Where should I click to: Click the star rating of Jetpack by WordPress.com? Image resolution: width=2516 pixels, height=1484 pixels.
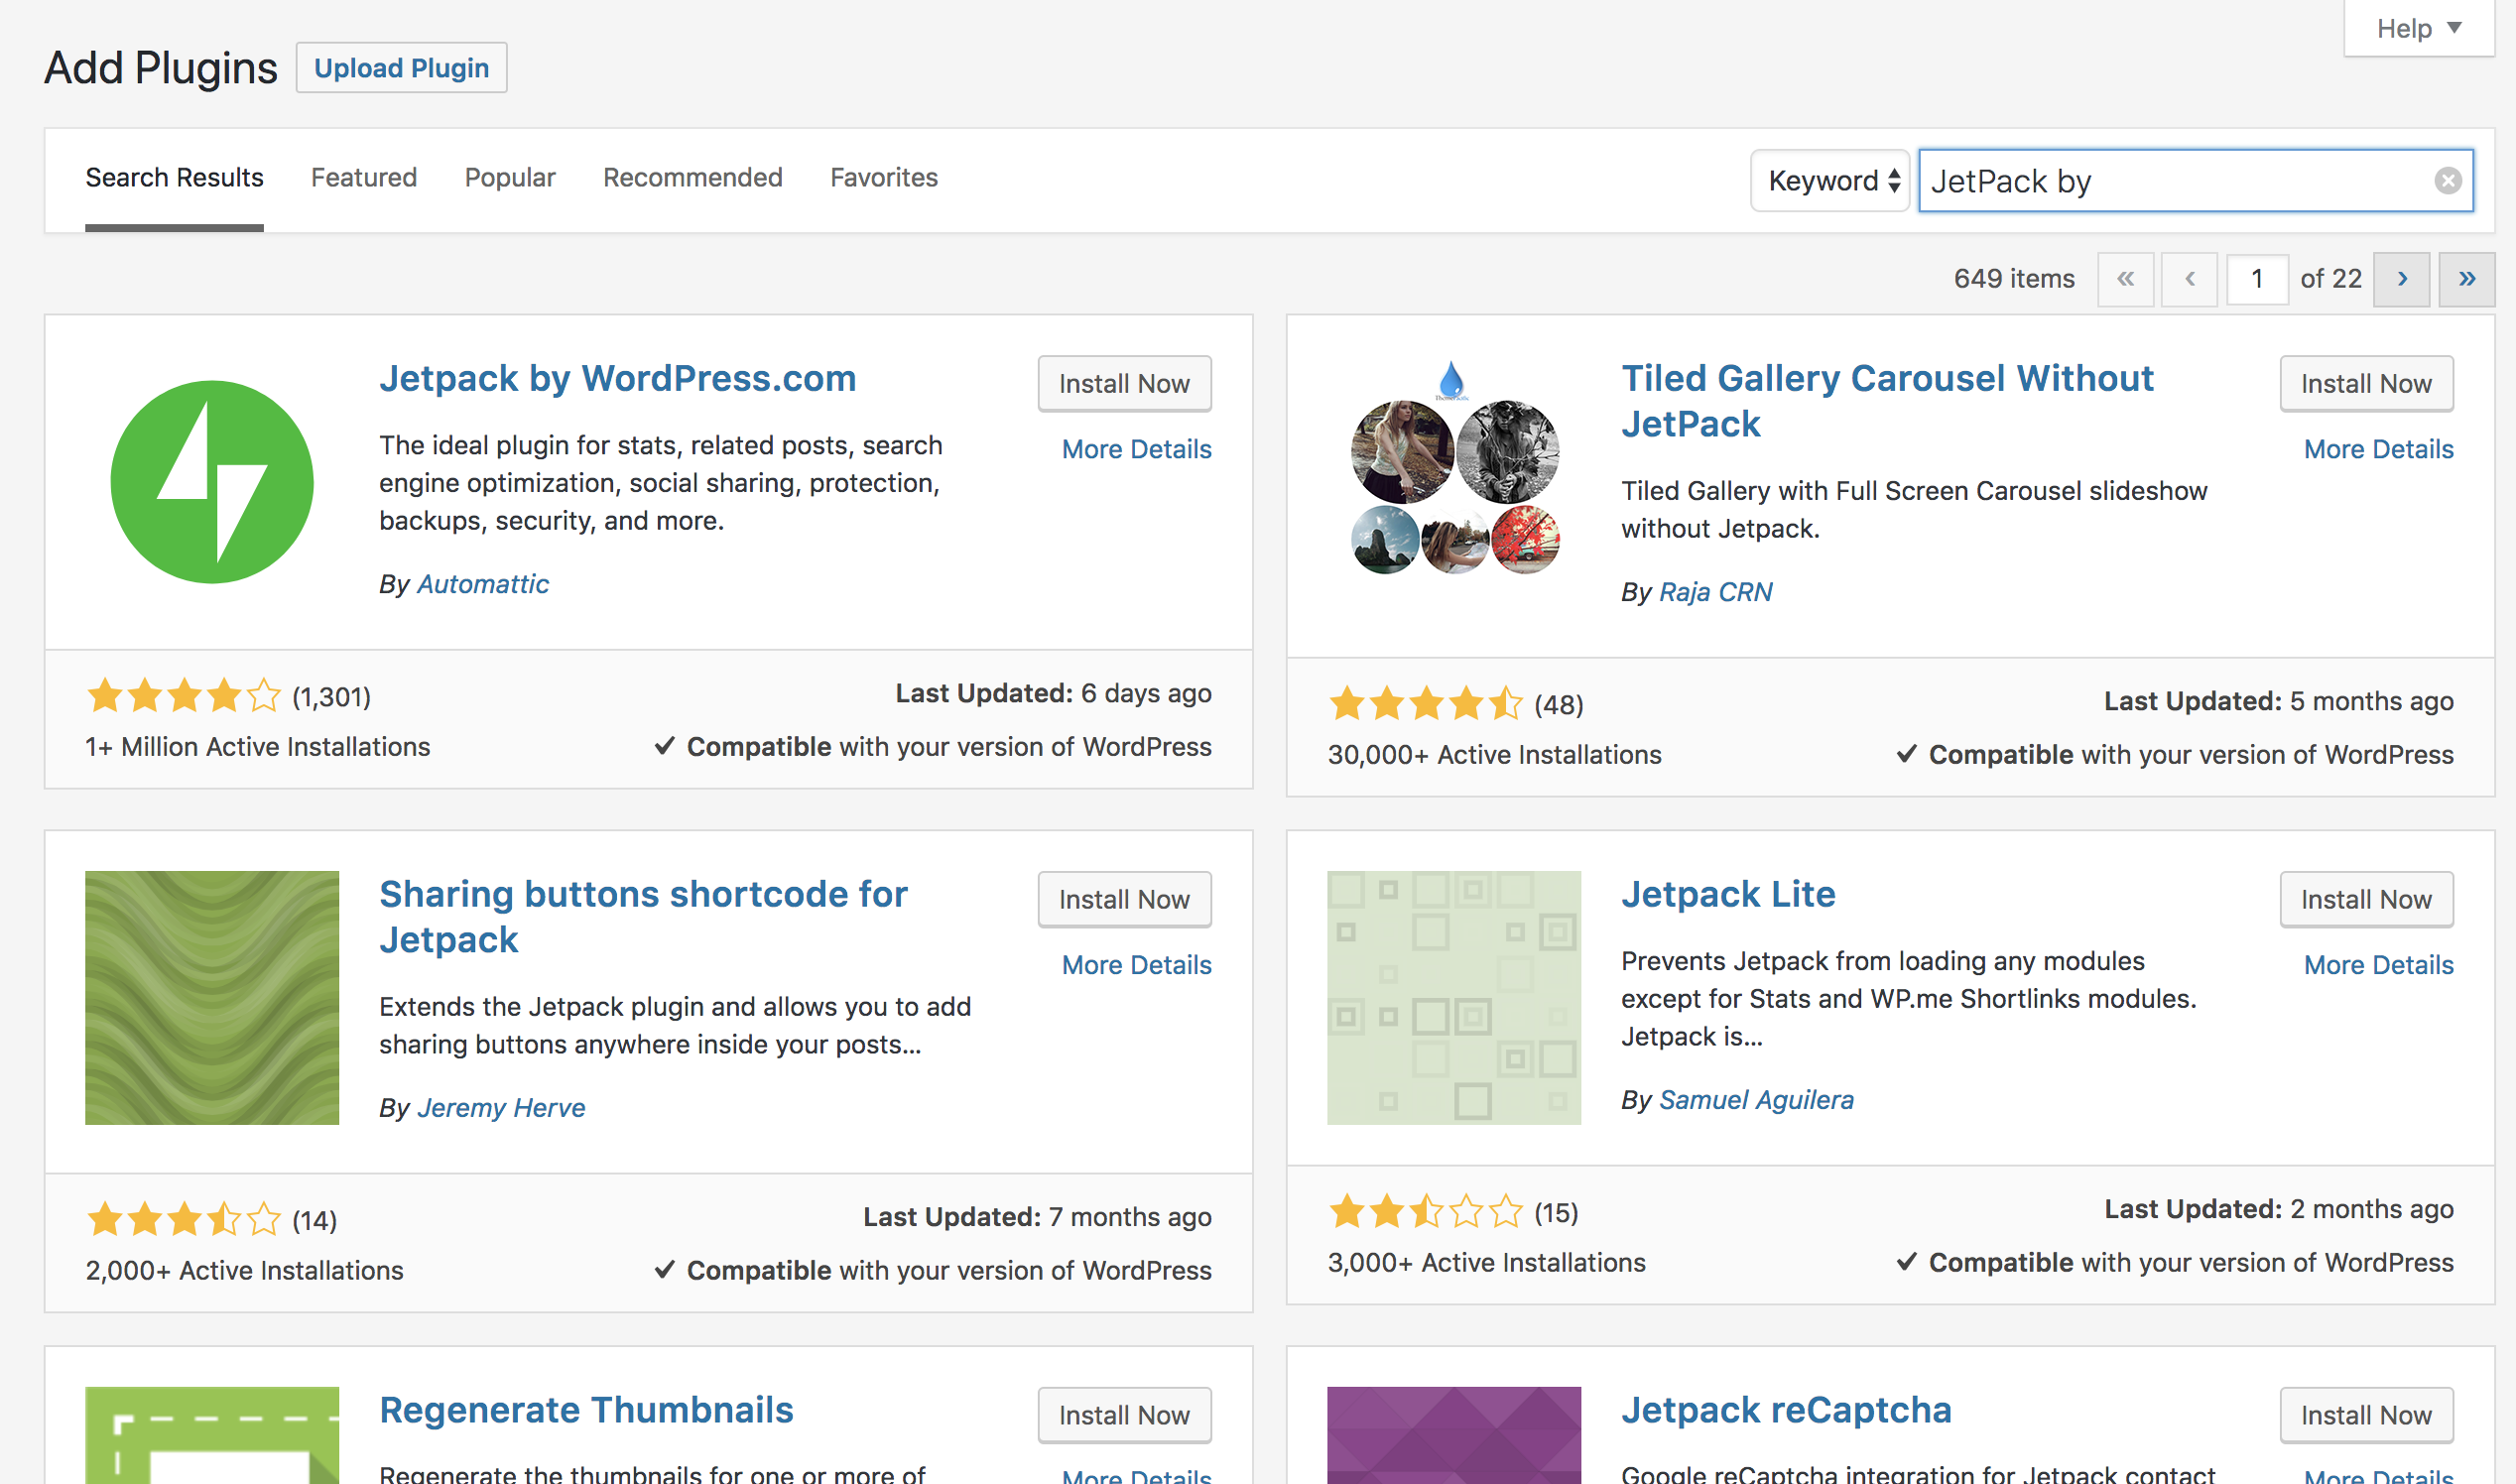184,695
